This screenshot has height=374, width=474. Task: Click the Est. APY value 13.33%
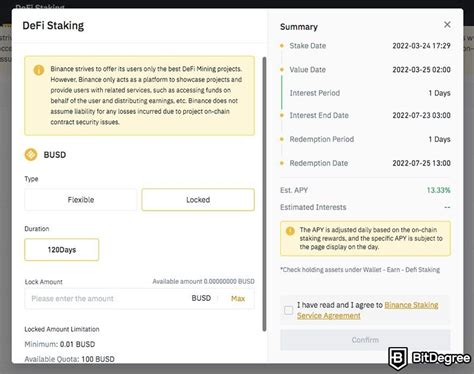(x=438, y=190)
